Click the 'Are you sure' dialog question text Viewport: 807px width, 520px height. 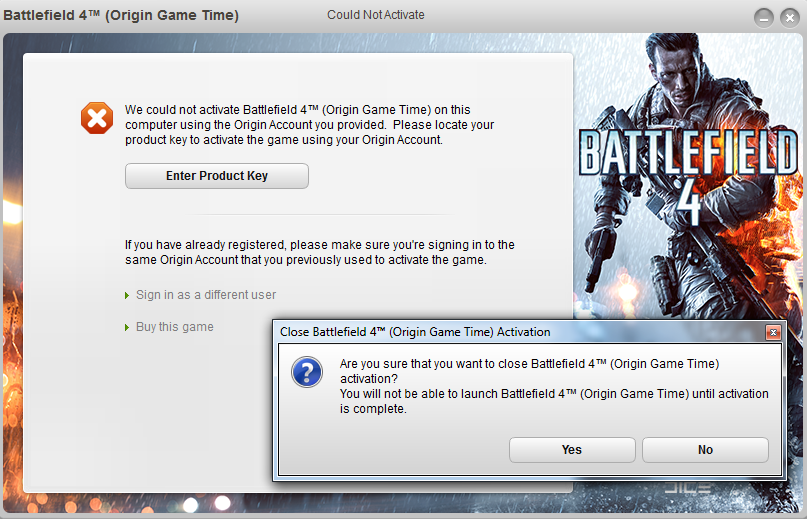tap(554, 386)
